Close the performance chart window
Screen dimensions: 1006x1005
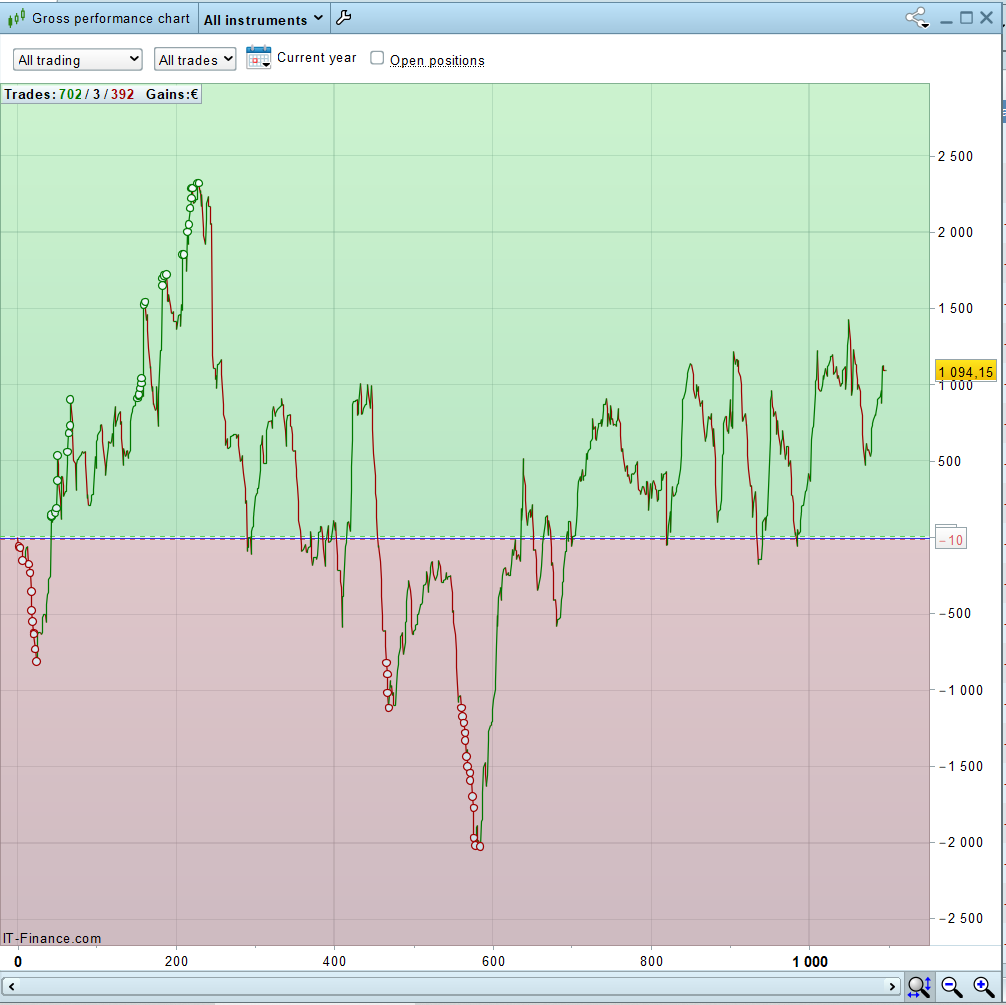[x=987, y=18]
